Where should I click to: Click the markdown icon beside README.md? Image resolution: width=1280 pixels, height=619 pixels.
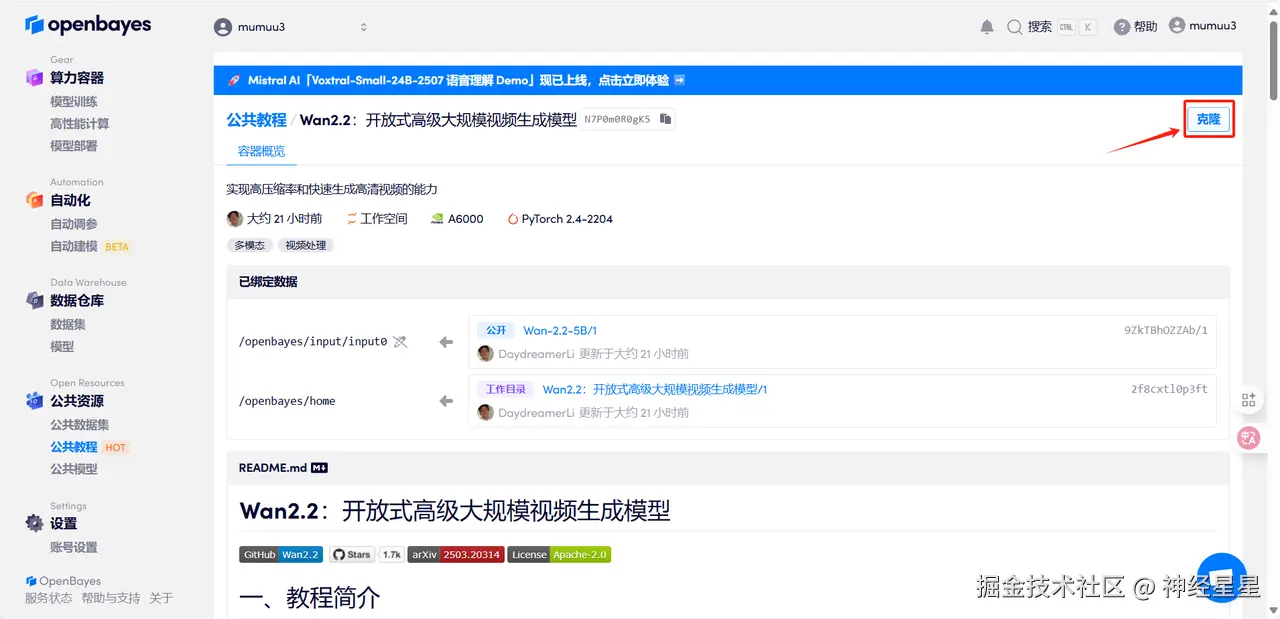pos(320,467)
